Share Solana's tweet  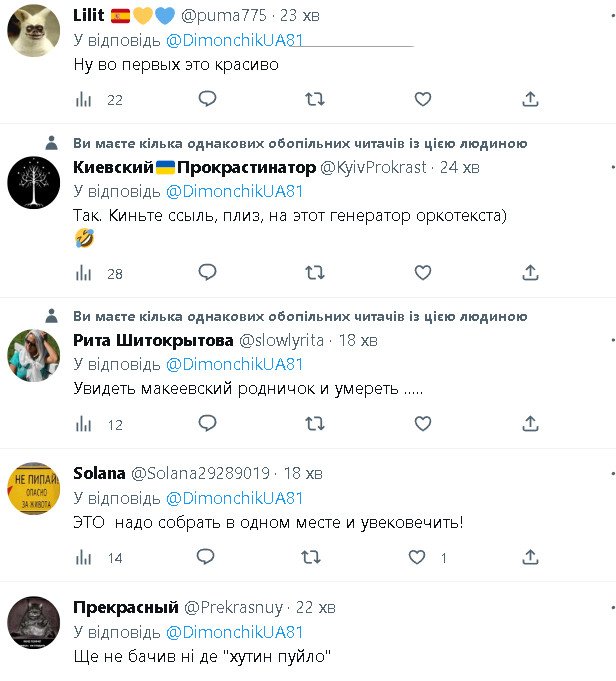pos(531,557)
